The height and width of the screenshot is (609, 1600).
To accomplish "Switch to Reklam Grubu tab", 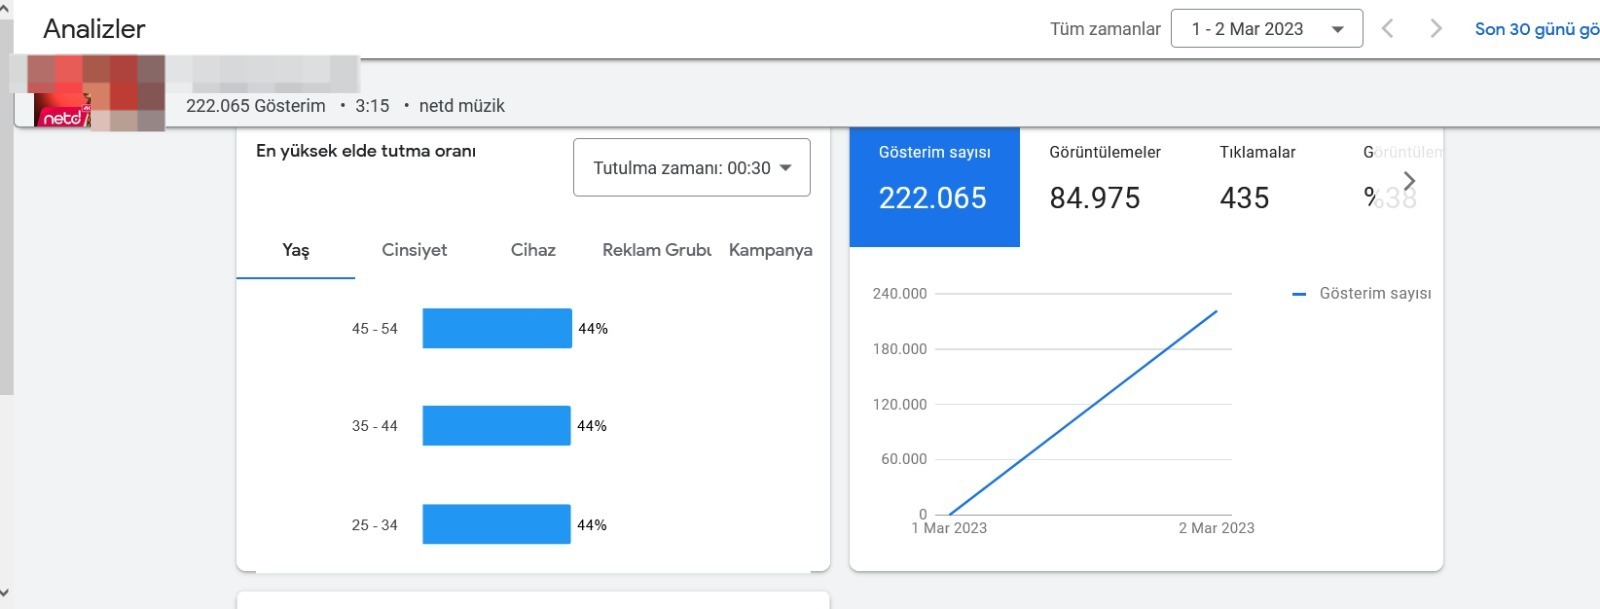I will [656, 250].
